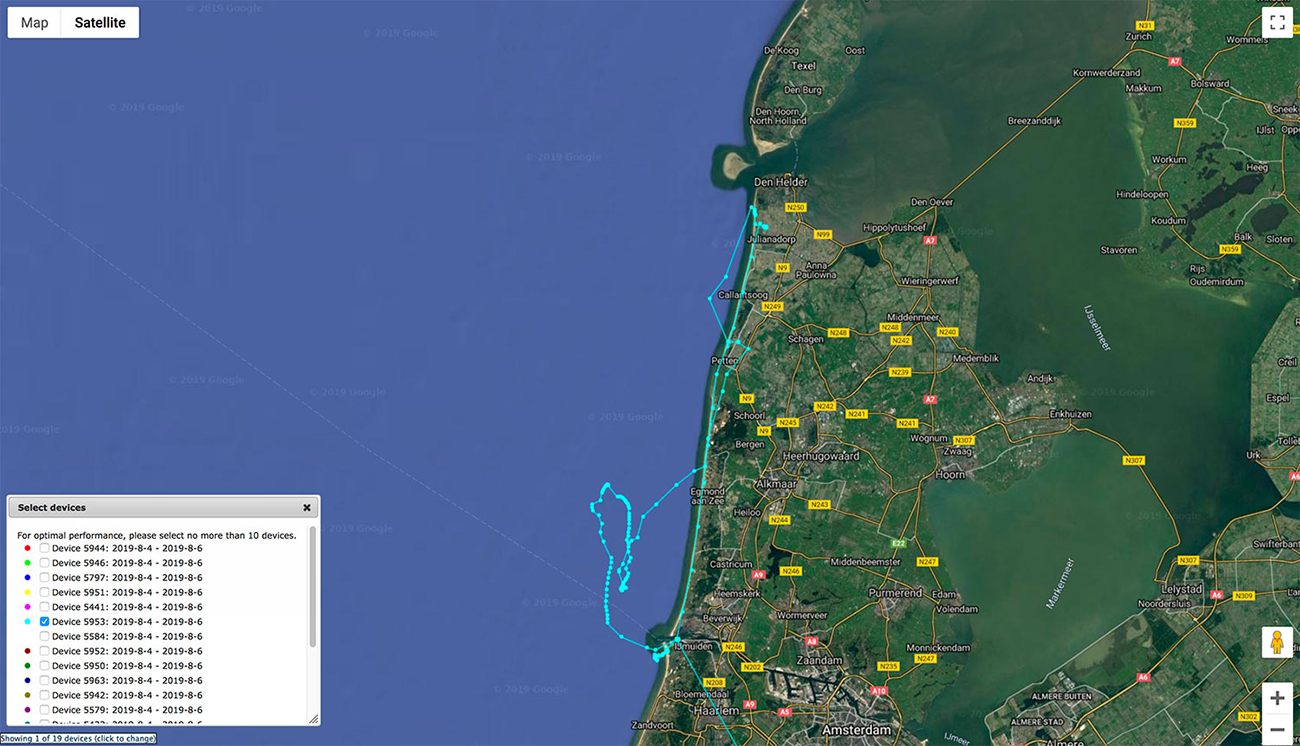Click the Street View pegman icon
Viewport: 1300px width, 746px height.
pos(1276,644)
